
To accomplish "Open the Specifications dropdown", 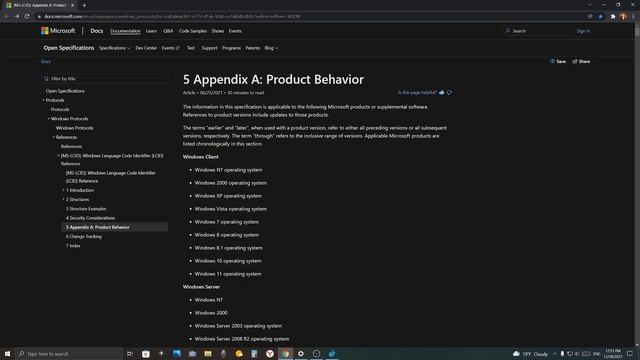I will pos(114,48).
